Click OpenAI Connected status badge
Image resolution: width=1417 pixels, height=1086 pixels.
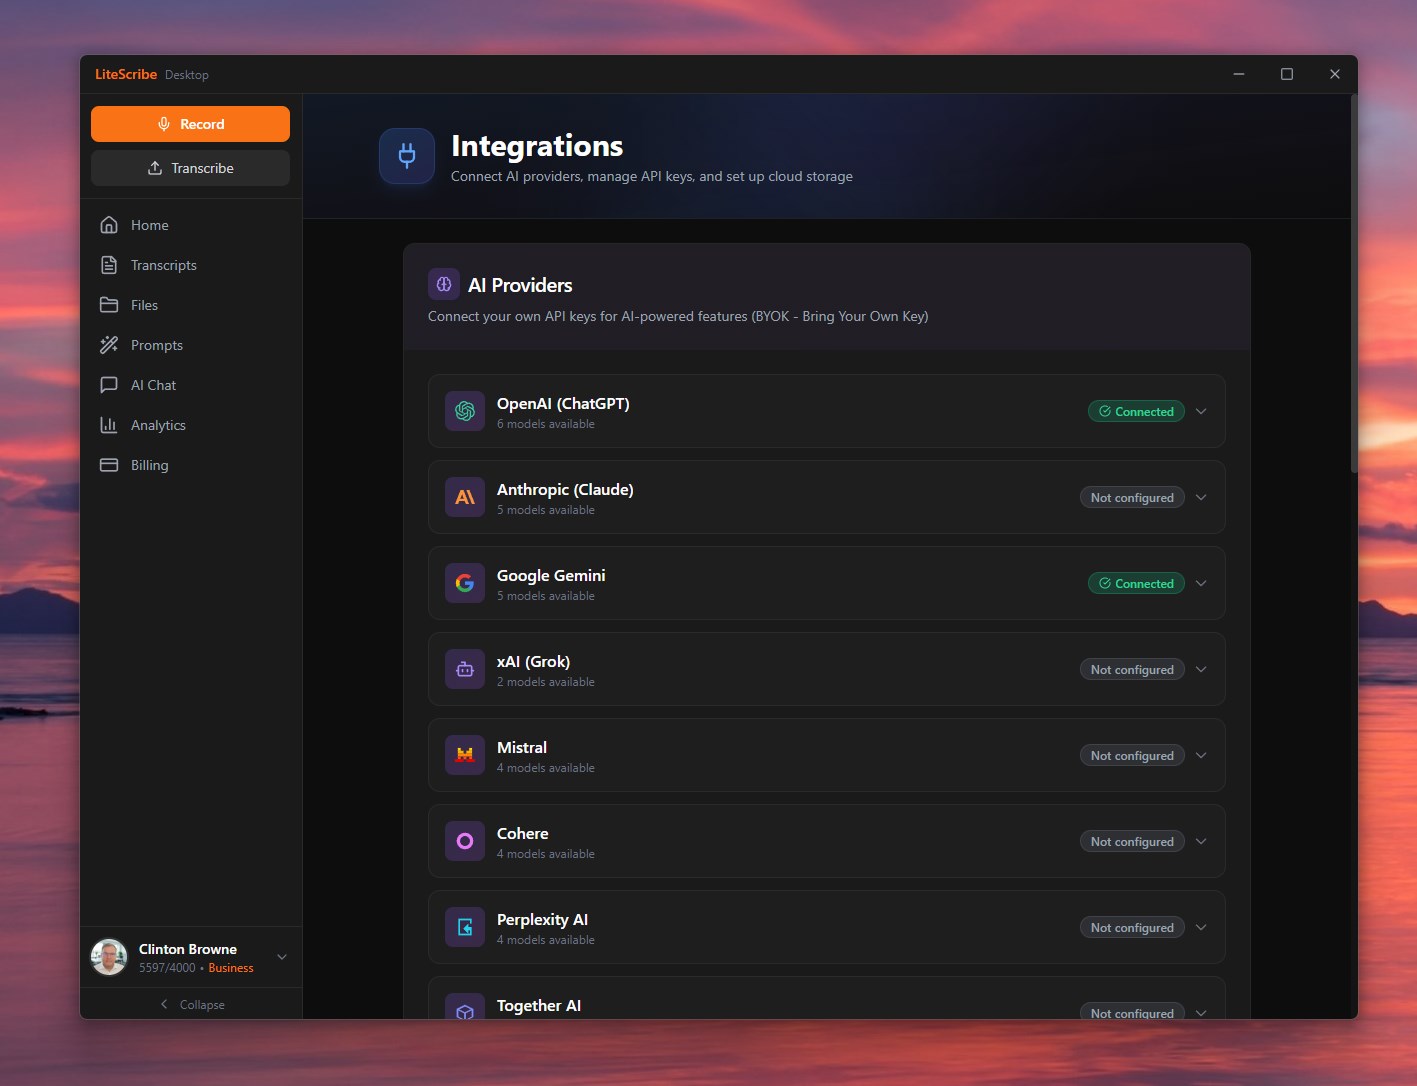pos(1136,411)
